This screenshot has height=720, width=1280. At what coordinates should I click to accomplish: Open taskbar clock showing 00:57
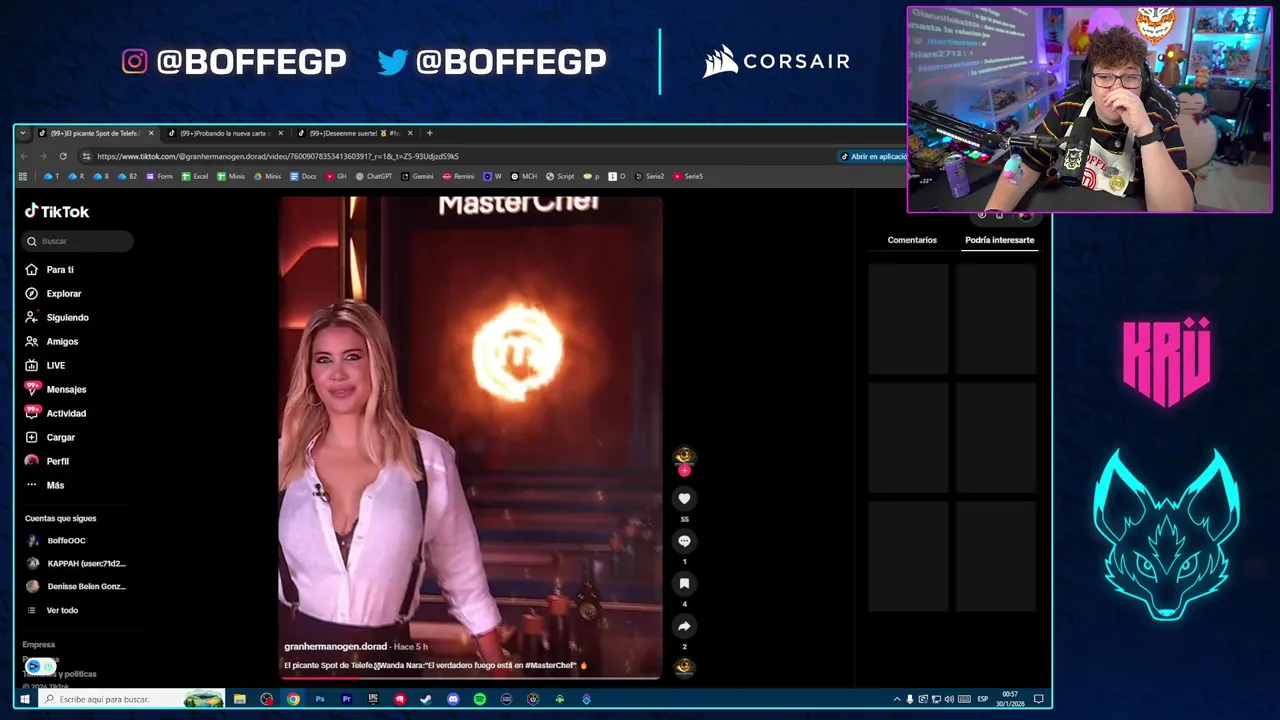(x=1010, y=699)
